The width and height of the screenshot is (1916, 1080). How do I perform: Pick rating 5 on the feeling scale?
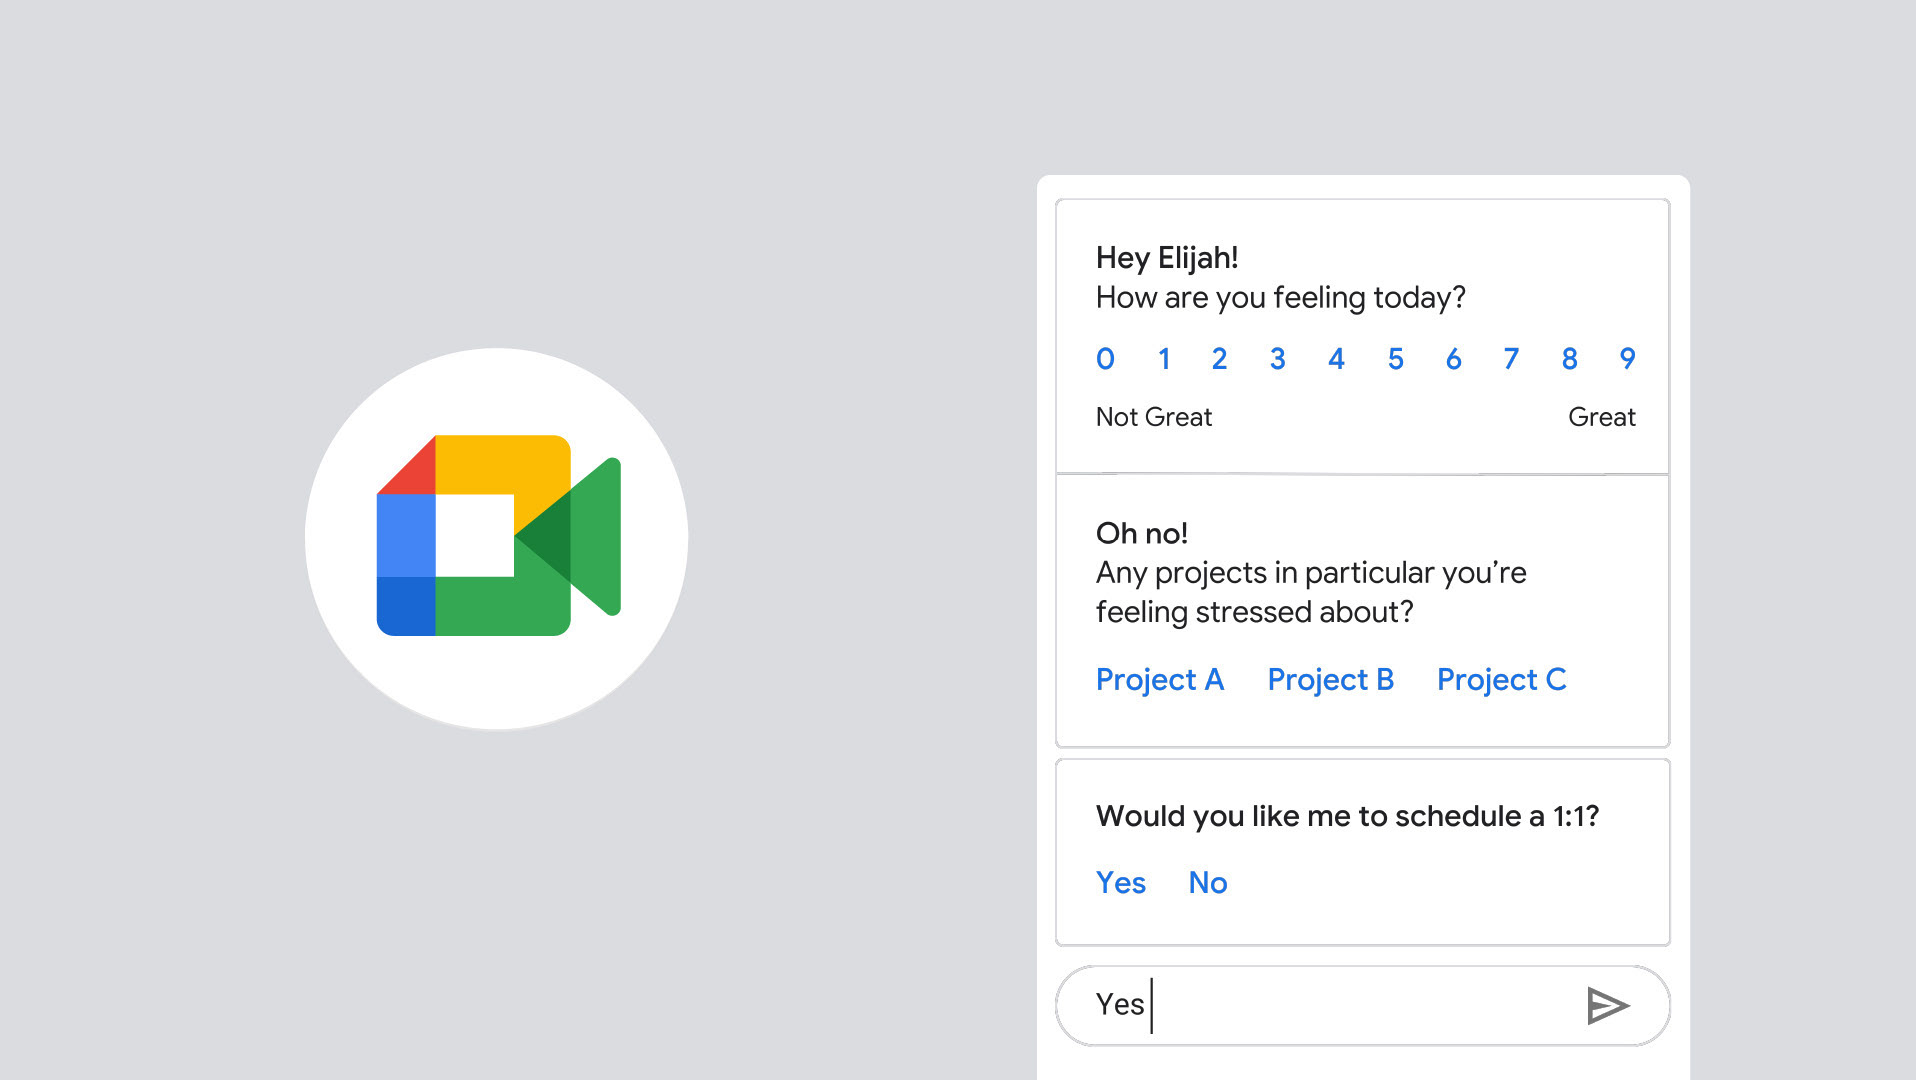(1395, 359)
